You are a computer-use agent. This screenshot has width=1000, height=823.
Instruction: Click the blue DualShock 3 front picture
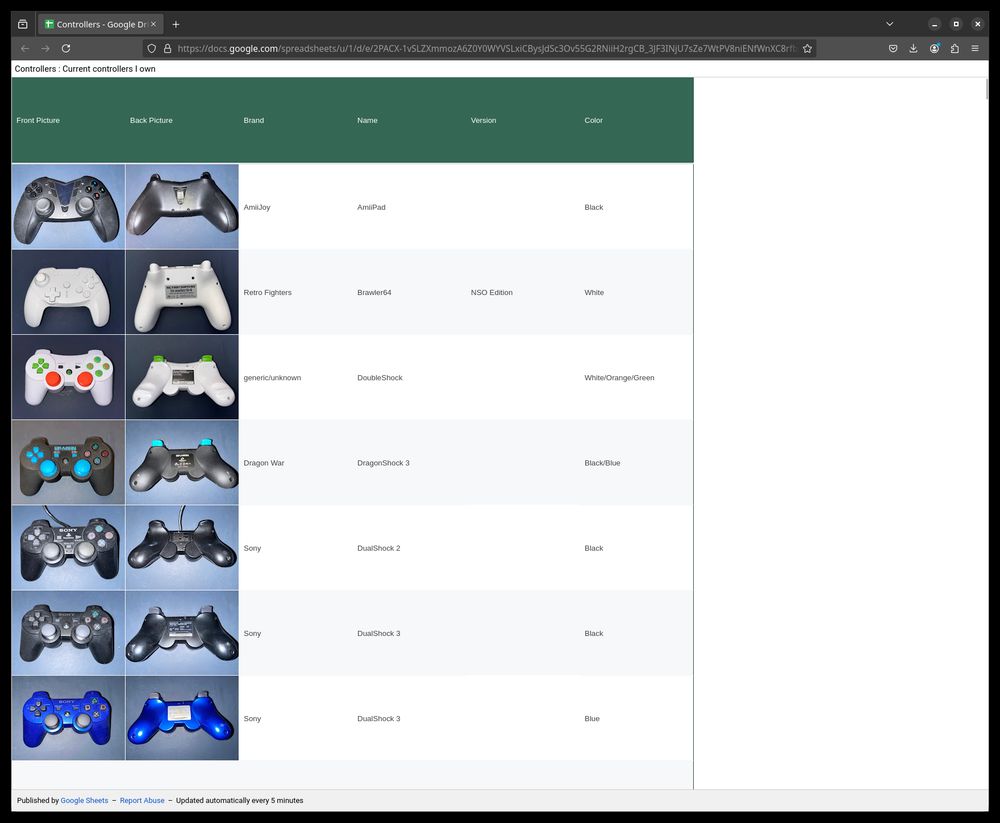(x=68, y=718)
